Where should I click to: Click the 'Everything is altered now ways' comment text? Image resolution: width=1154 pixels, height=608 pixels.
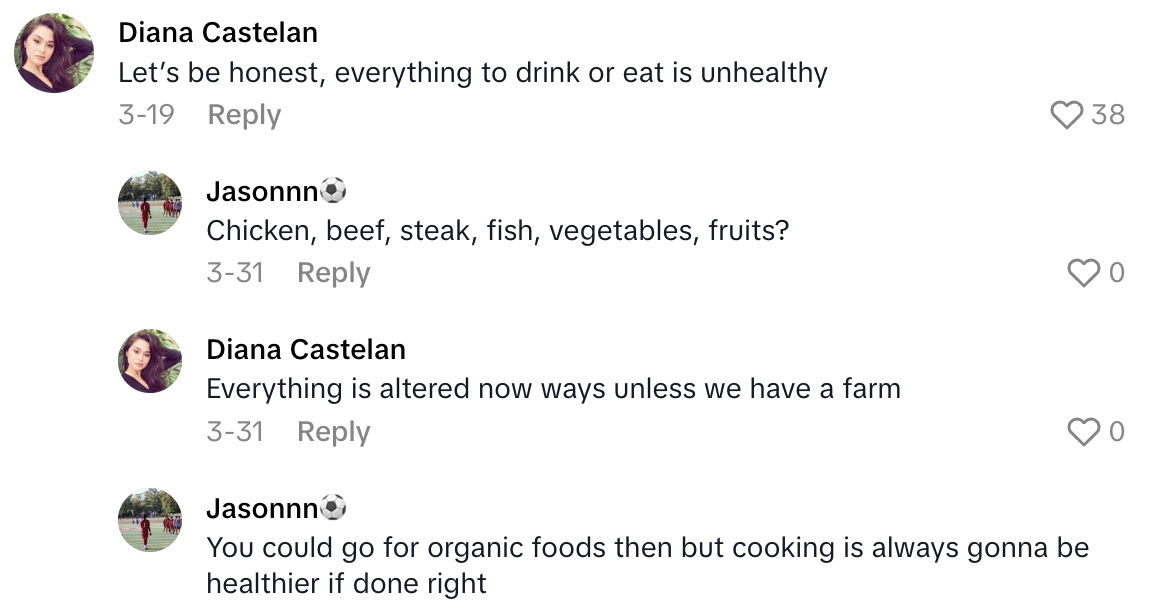[553, 389]
